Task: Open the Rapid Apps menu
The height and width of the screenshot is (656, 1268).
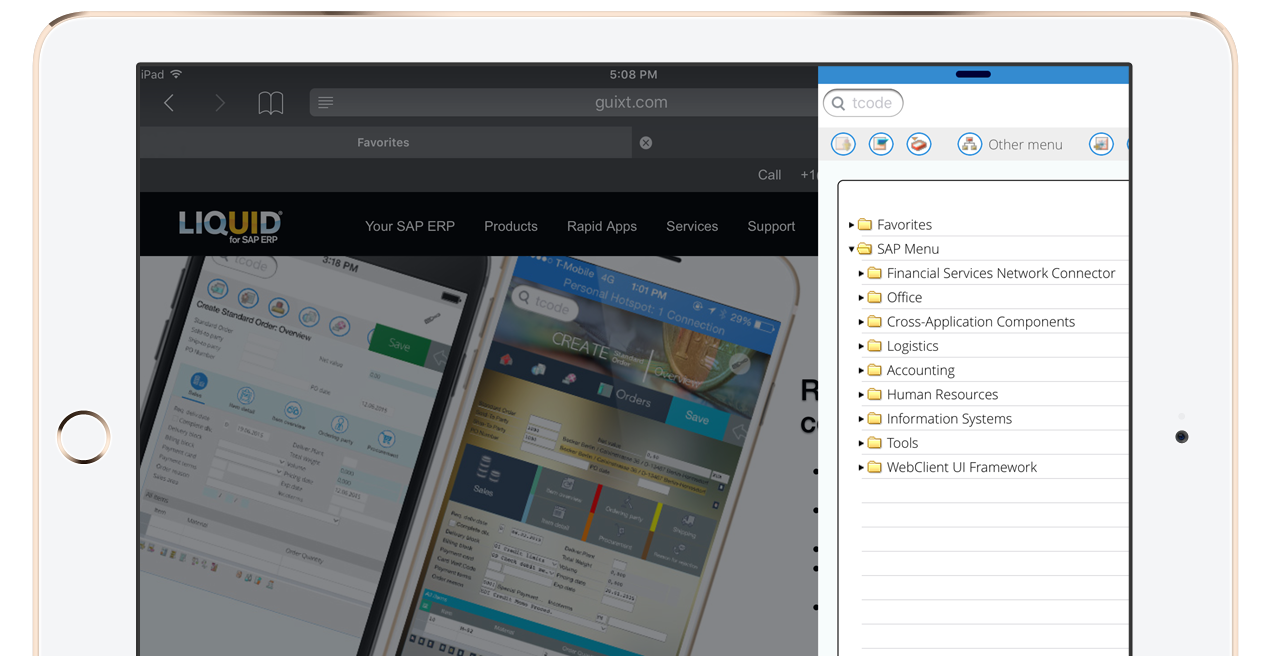Action: [602, 226]
